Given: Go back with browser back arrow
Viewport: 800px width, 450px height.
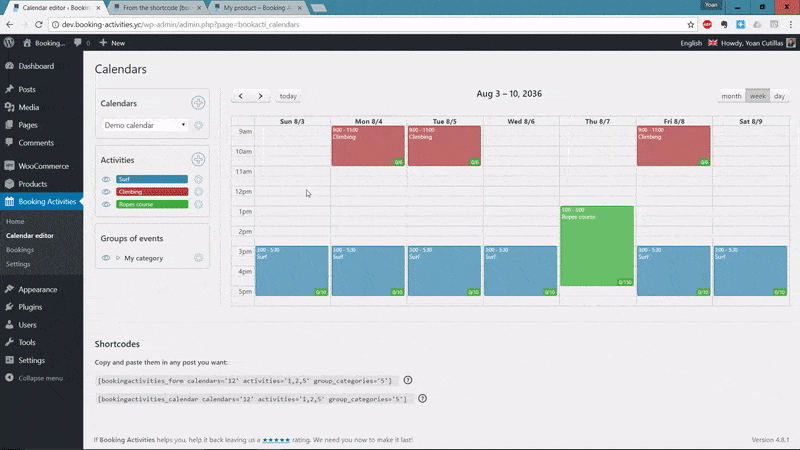Looking at the screenshot, I should pyautogui.click(x=10, y=24).
